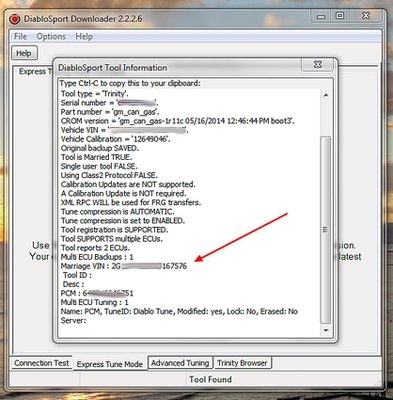
Task: Click "Tool SUPPORTS multiple ECUs." line
Action: [x=112, y=239]
